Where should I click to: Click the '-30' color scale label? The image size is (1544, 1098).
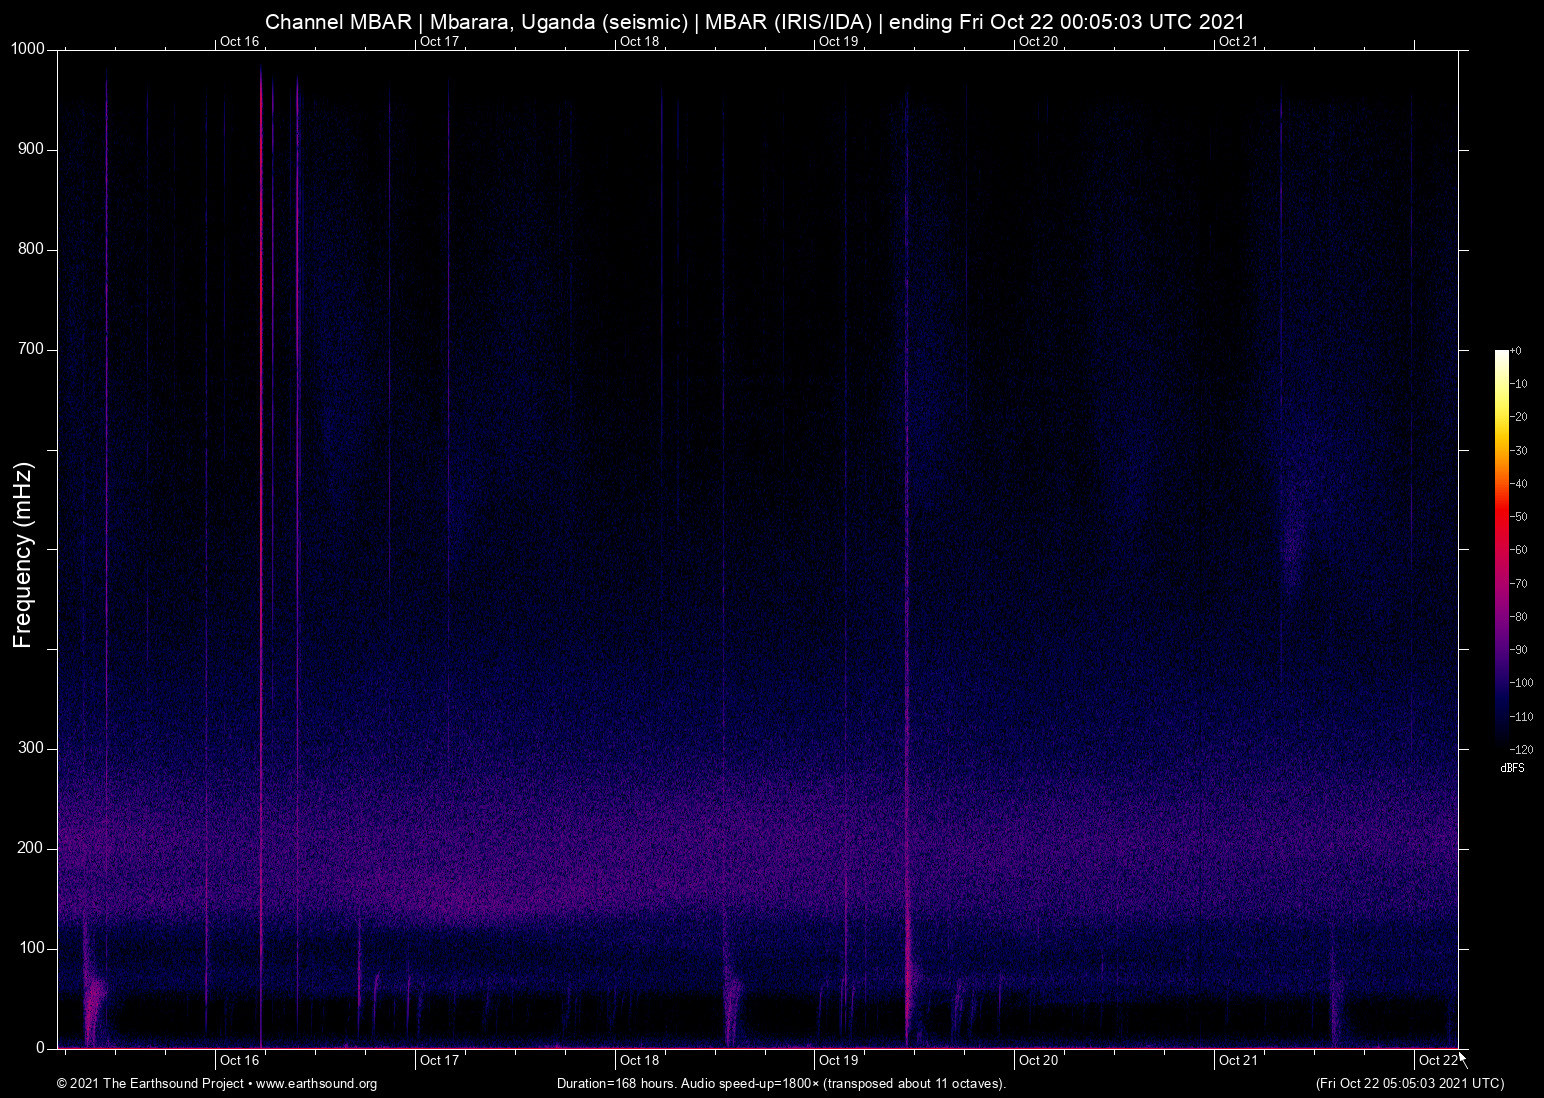pyautogui.click(x=1518, y=451)
